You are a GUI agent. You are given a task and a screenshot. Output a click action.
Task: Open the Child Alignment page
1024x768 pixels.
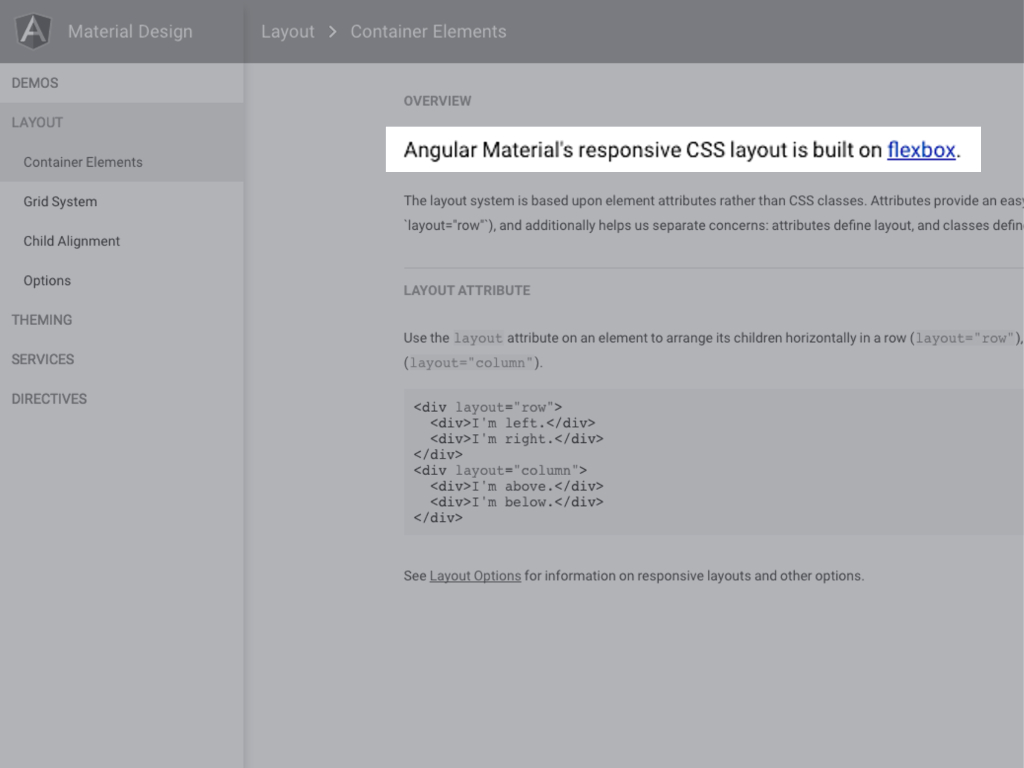(x=72, y=241)
